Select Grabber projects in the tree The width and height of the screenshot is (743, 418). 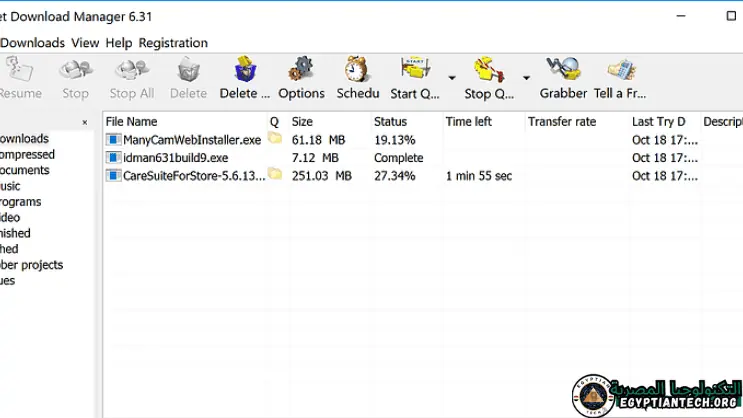(x=31, y=264)
